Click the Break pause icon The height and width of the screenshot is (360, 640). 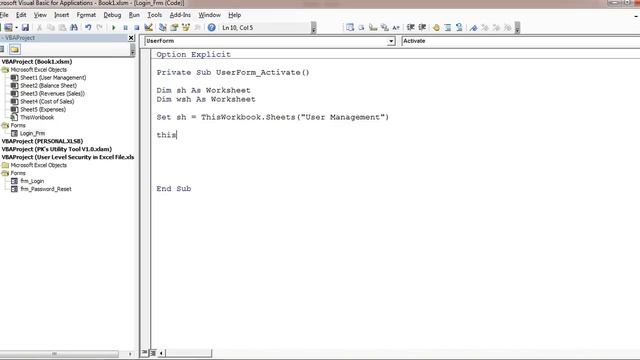click(x=125, y=28)
